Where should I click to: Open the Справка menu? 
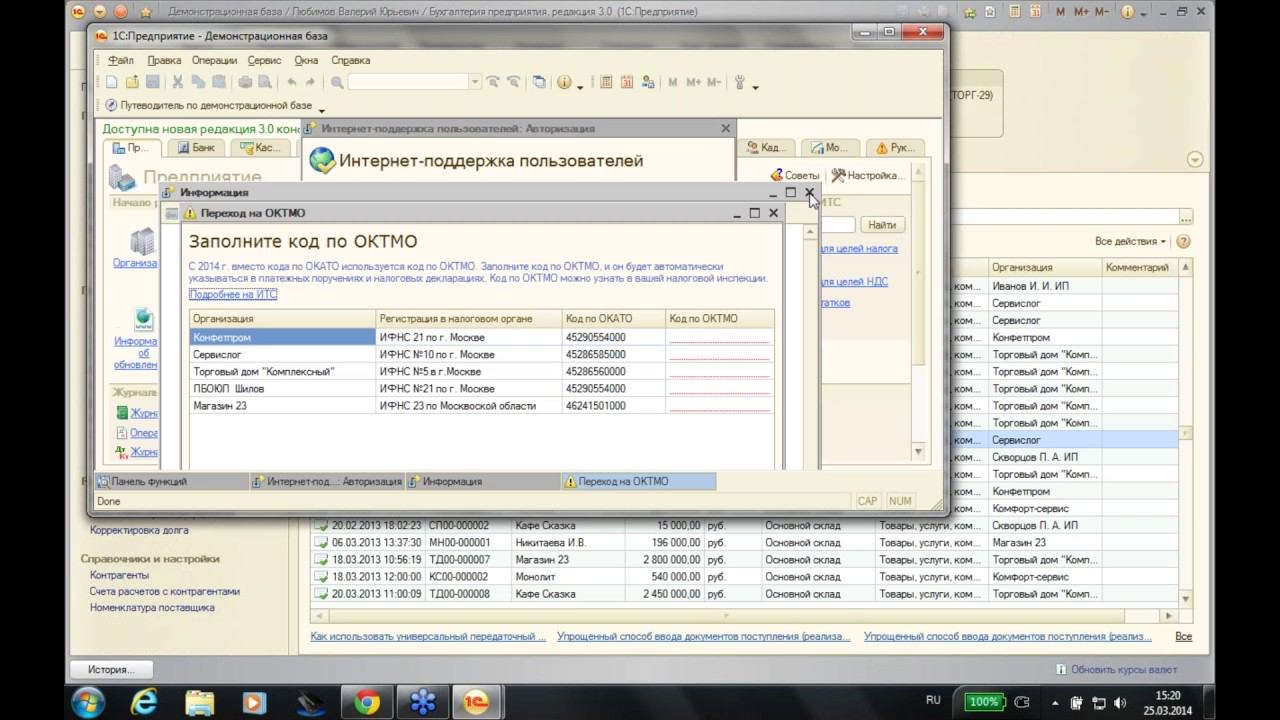pyautogui.click(x=350, y=60)
